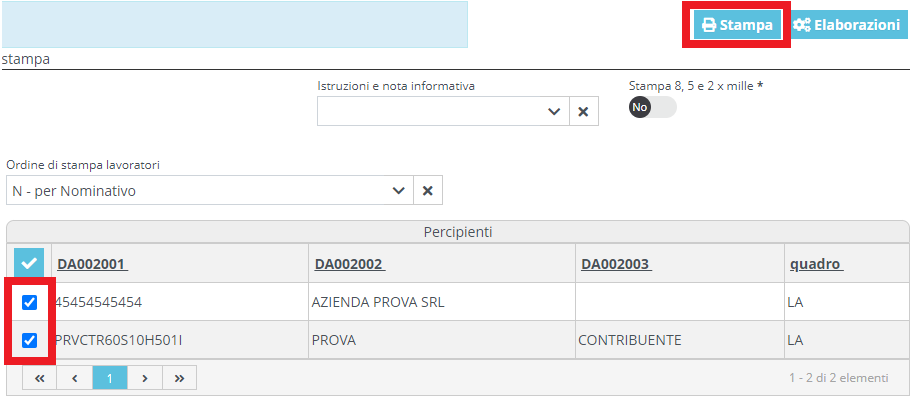Viewport: 912px width, 398px height.
Task: Expand the Istruzioni e nota informativa dropdown
Action: (554, 111)
